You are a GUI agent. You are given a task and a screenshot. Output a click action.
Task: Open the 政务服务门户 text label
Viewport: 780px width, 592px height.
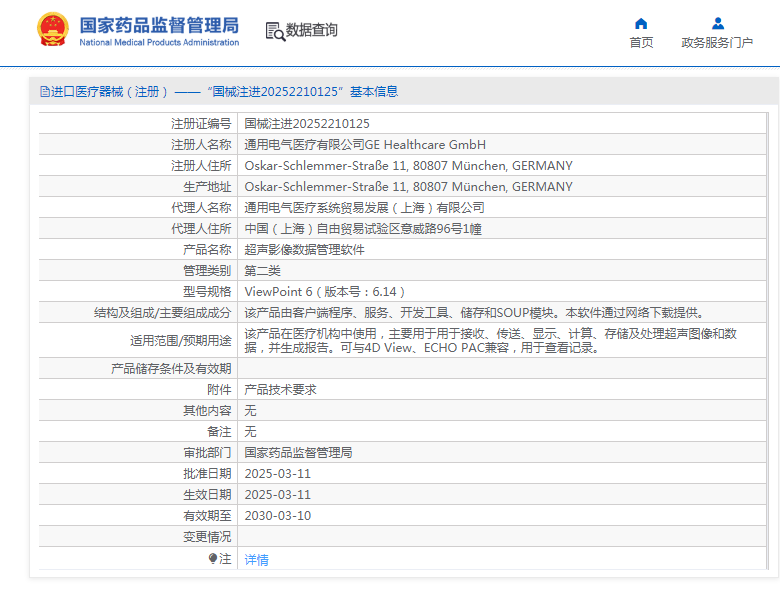pos(717,42)
